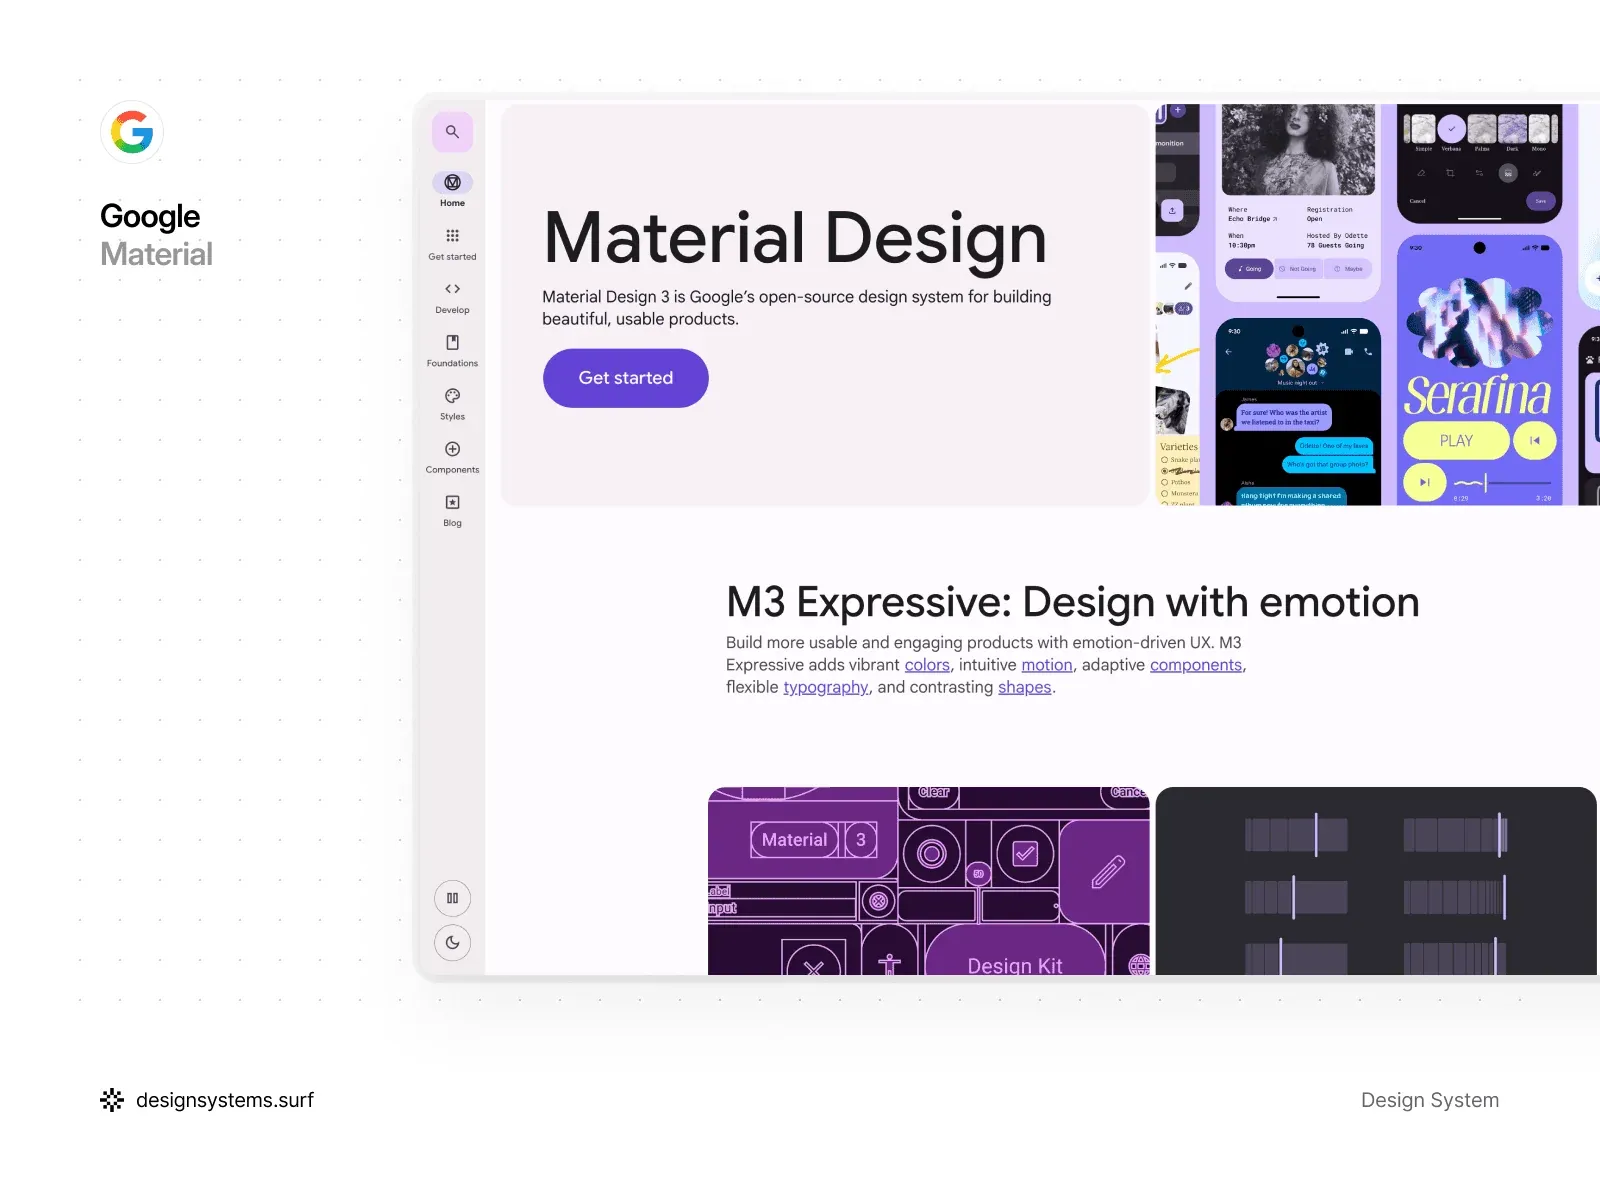Enable dark mode with the moon icon
Viewport: 1600px width, 1200px height.
[x=452, y=943]
